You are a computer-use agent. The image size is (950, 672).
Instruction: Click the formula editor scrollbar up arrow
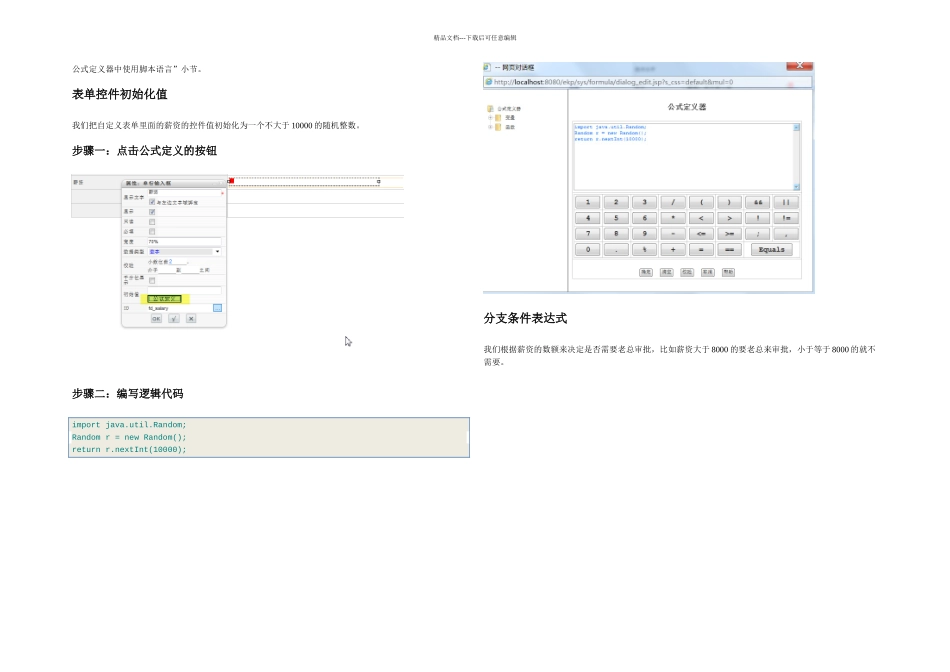click(796, 127)
